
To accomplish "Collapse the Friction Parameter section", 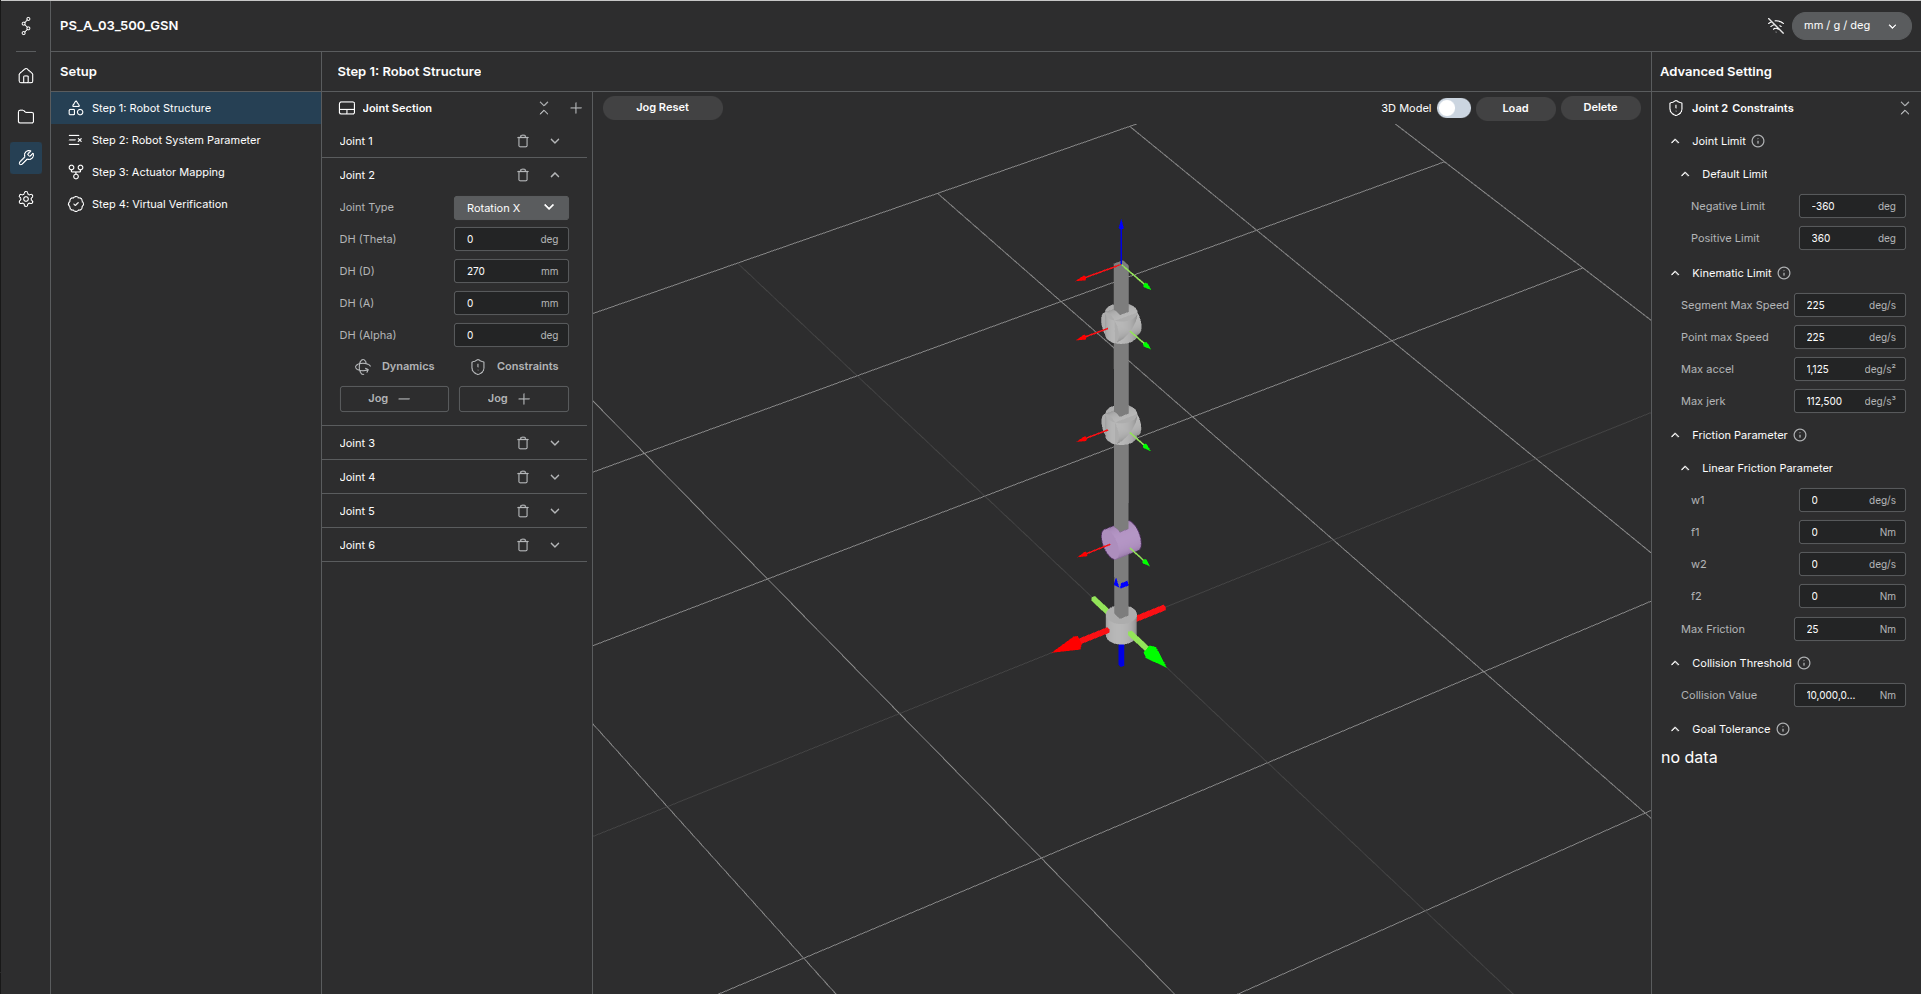I will [x=1676, y=435].
